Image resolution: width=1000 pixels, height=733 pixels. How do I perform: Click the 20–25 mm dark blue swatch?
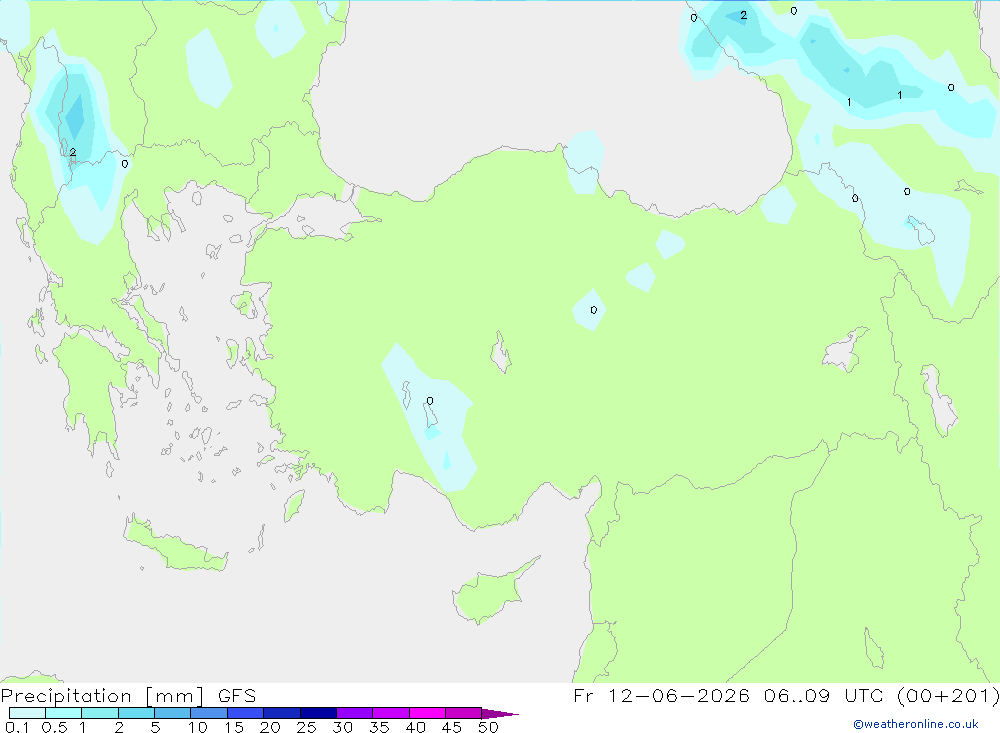pyautogui.click(x=281, y=713)
